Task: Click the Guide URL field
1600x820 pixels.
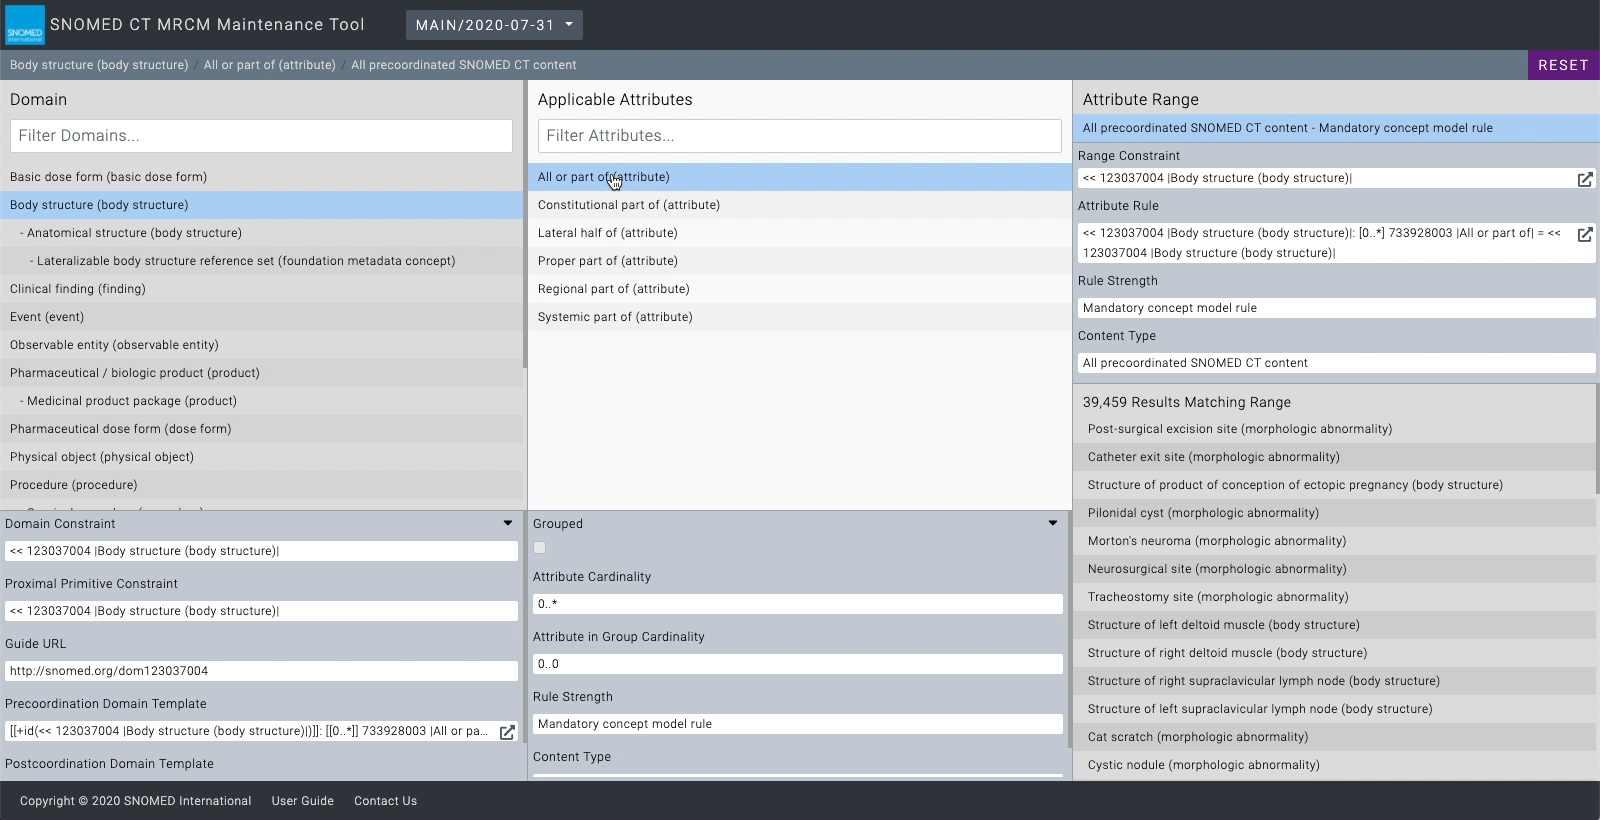Action: [x=261, y=671]
